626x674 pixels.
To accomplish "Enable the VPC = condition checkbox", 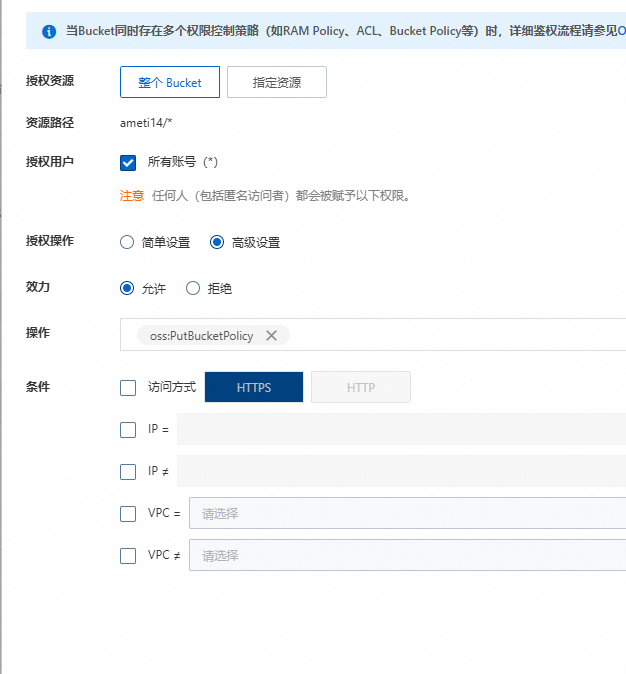I will [x=128, y=514].
